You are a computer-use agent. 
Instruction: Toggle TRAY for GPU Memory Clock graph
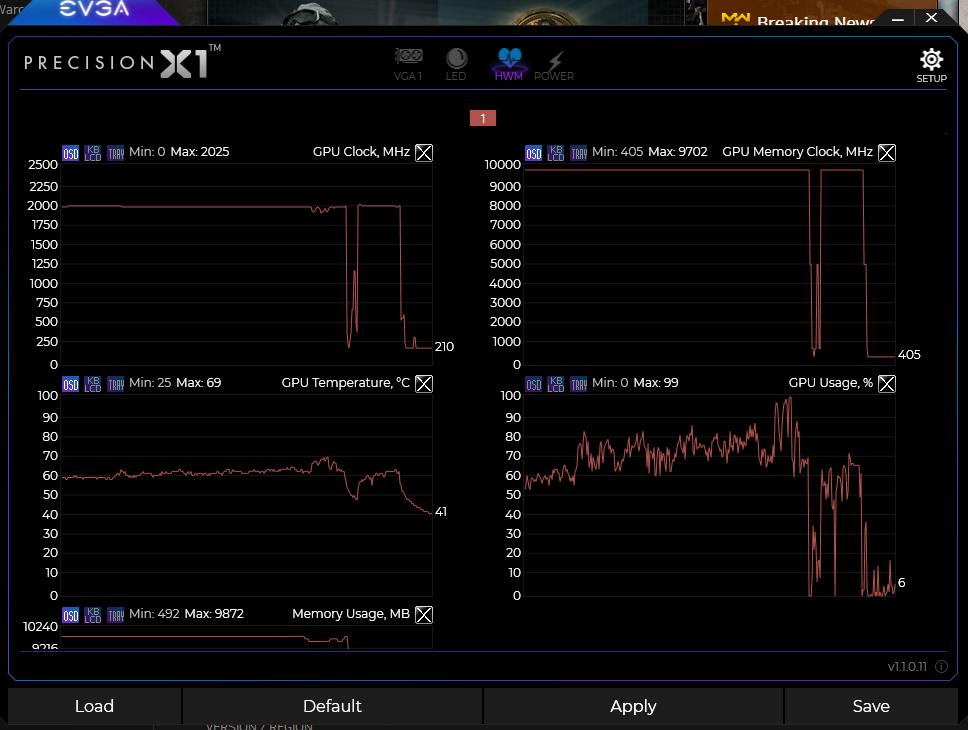578,153
